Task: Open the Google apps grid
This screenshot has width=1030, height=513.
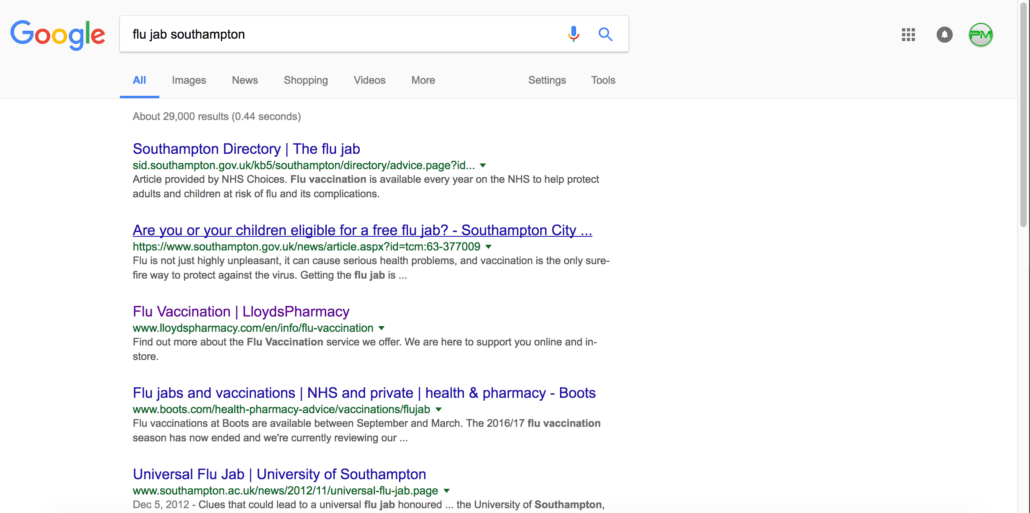Action: tap(908, 35)
